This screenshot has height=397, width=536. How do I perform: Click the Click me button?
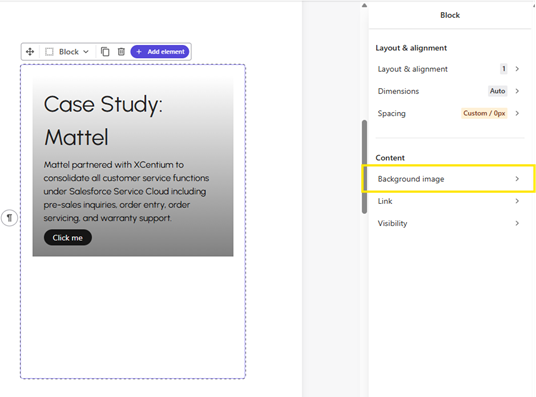68,238
